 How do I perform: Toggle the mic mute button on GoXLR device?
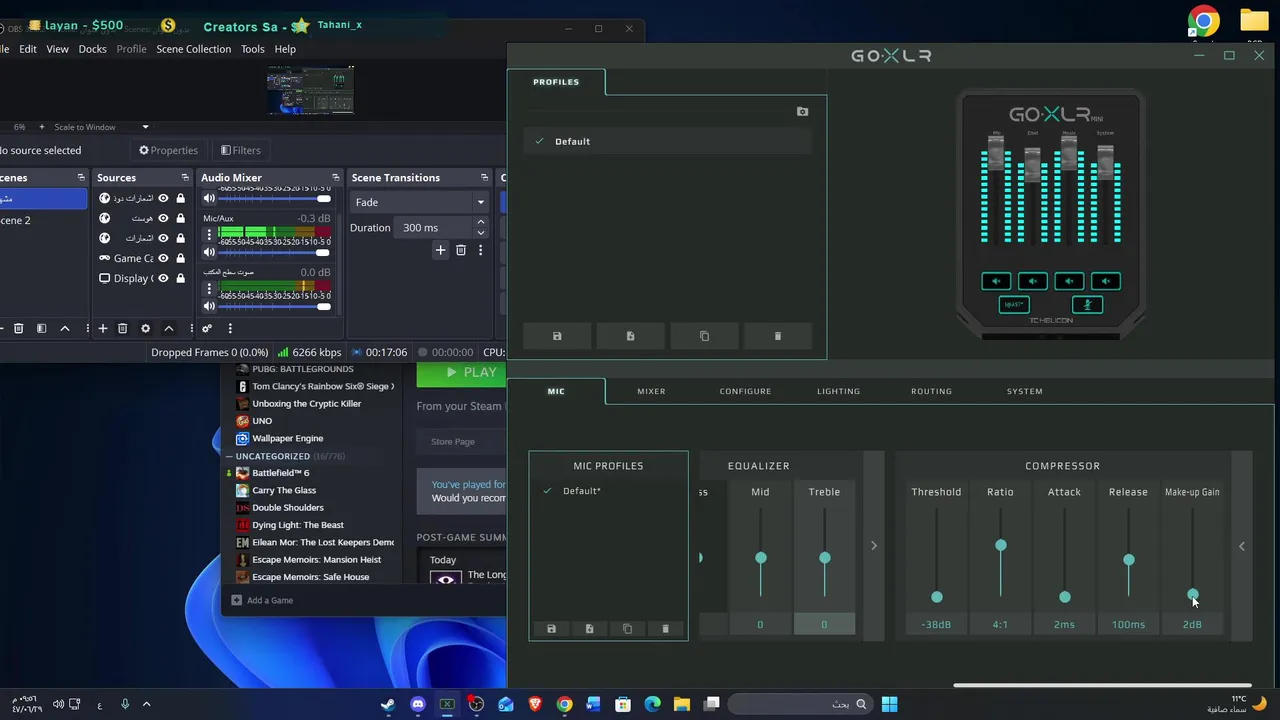click(1087, 305)
